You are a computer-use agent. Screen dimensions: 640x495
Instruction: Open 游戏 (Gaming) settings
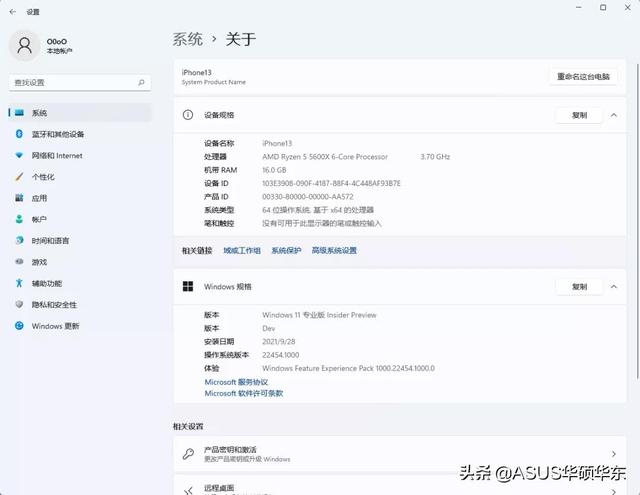pyautogui.click(x=80, y=262)
